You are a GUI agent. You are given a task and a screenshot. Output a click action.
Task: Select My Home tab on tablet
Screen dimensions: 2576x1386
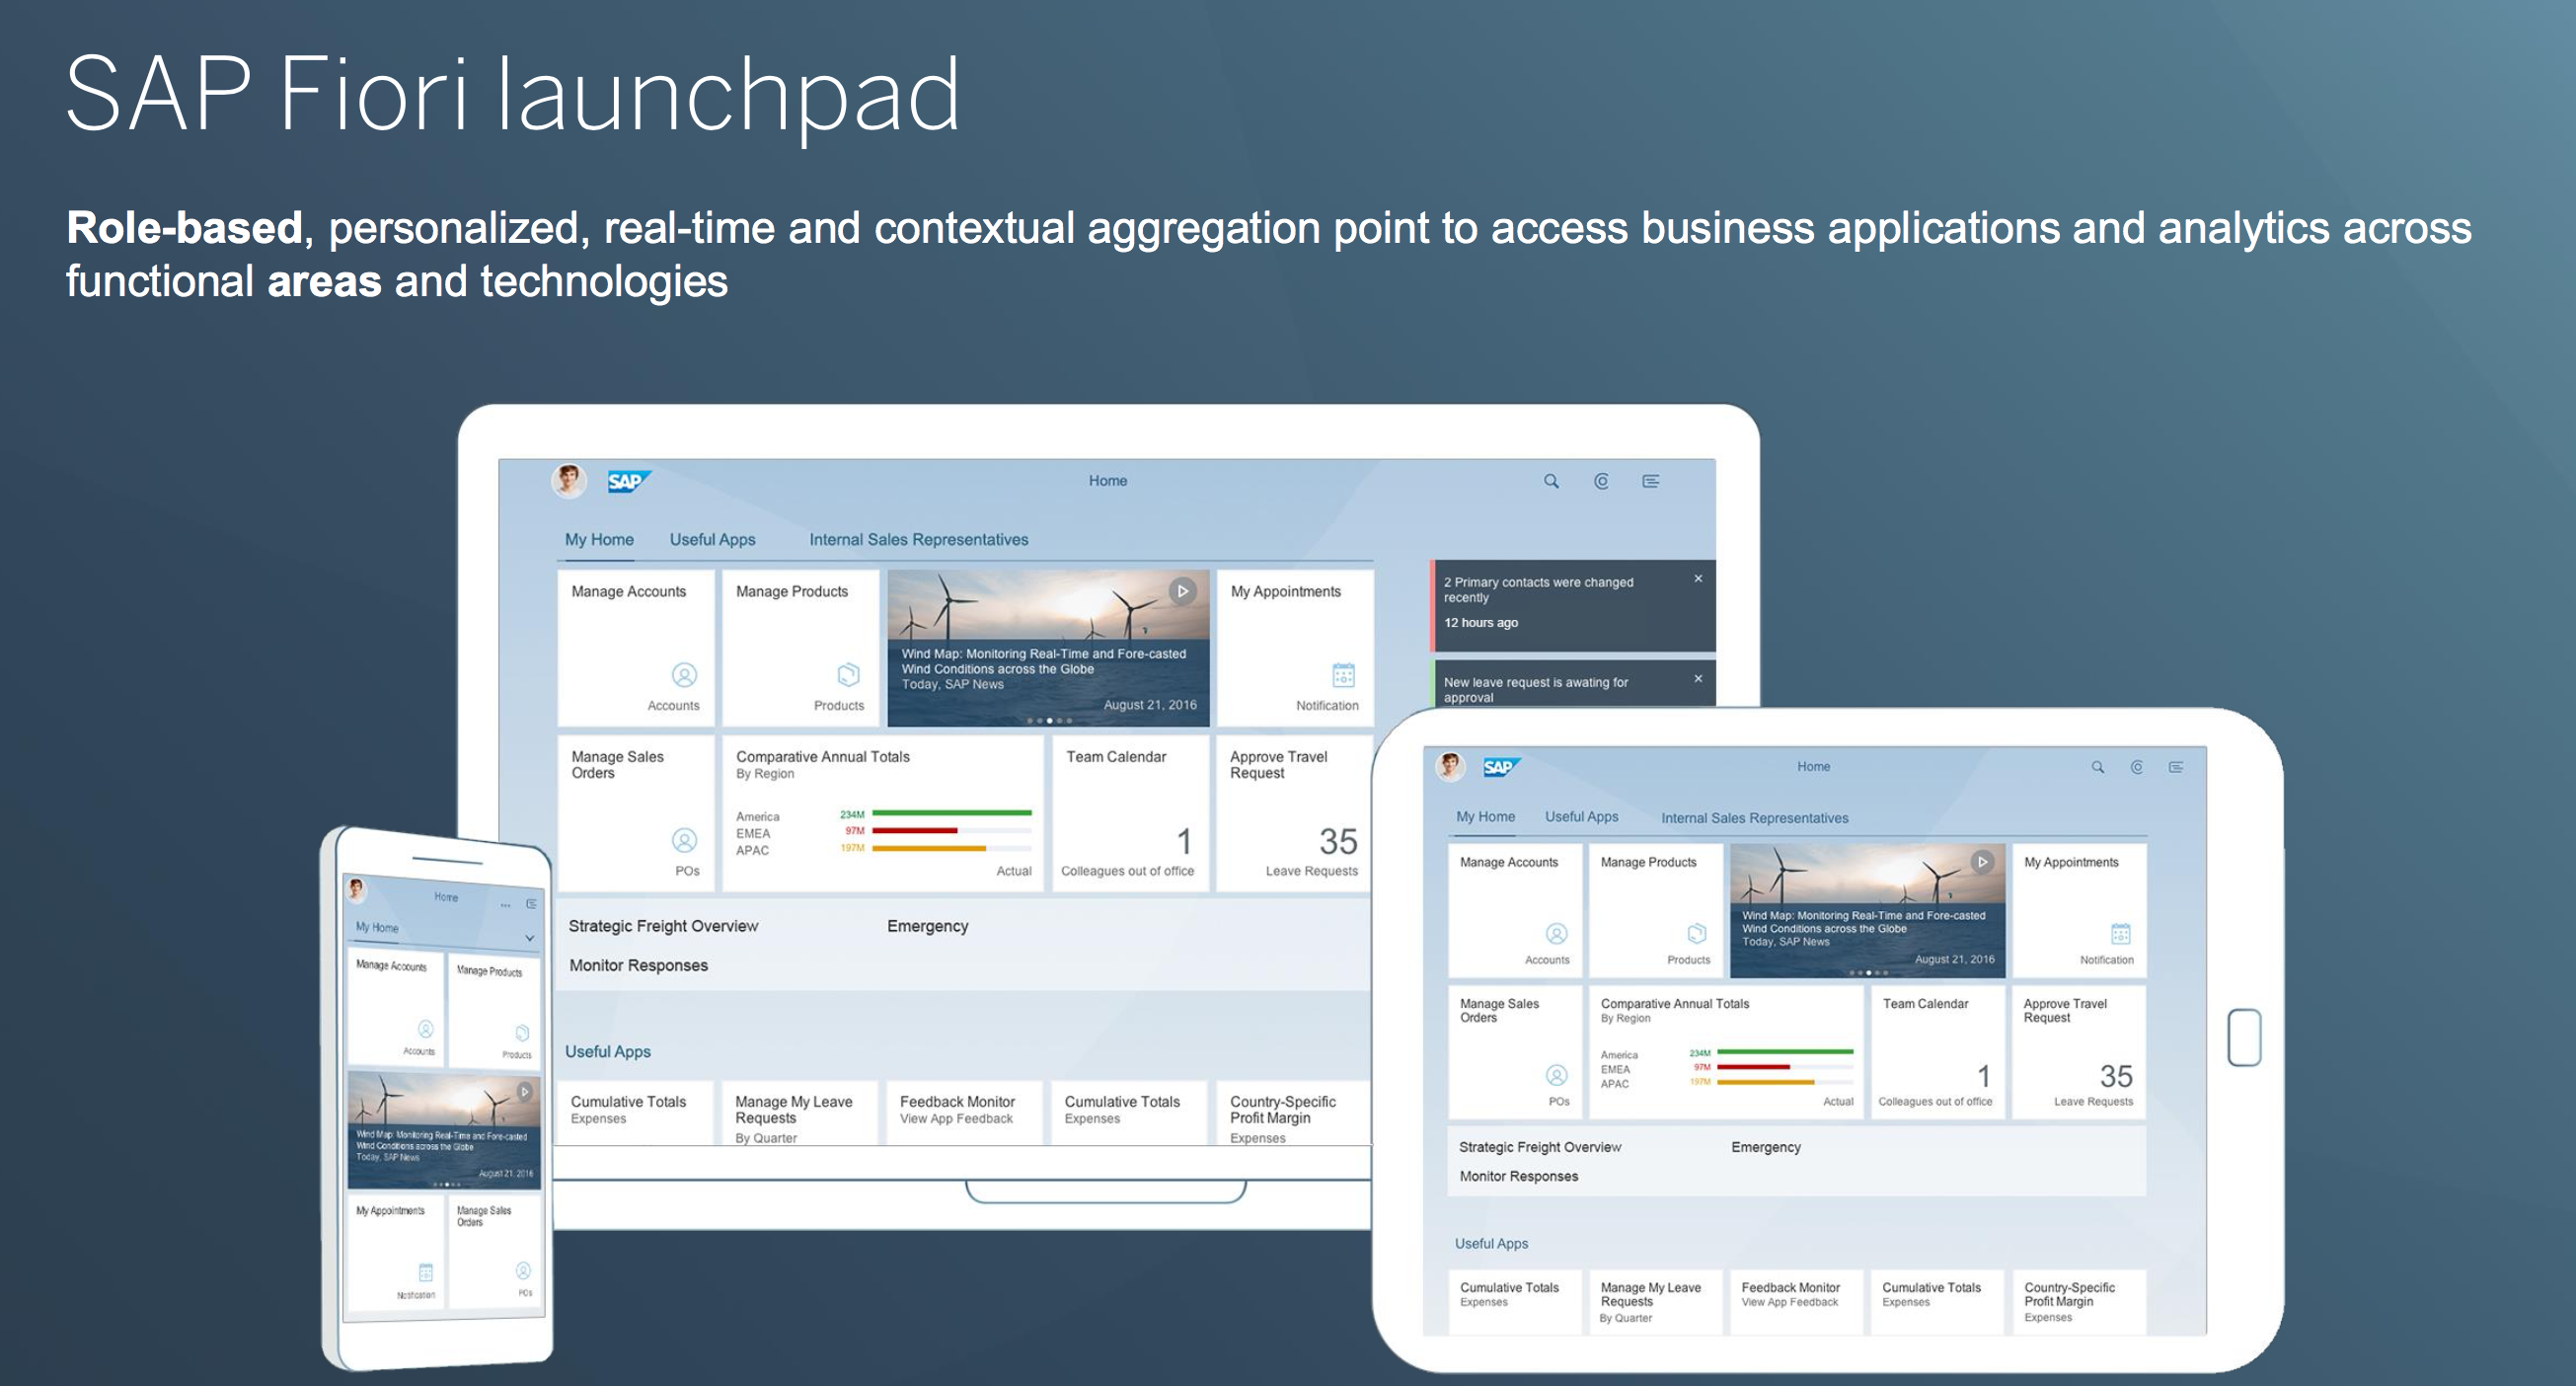click(x=1485, y=816)
